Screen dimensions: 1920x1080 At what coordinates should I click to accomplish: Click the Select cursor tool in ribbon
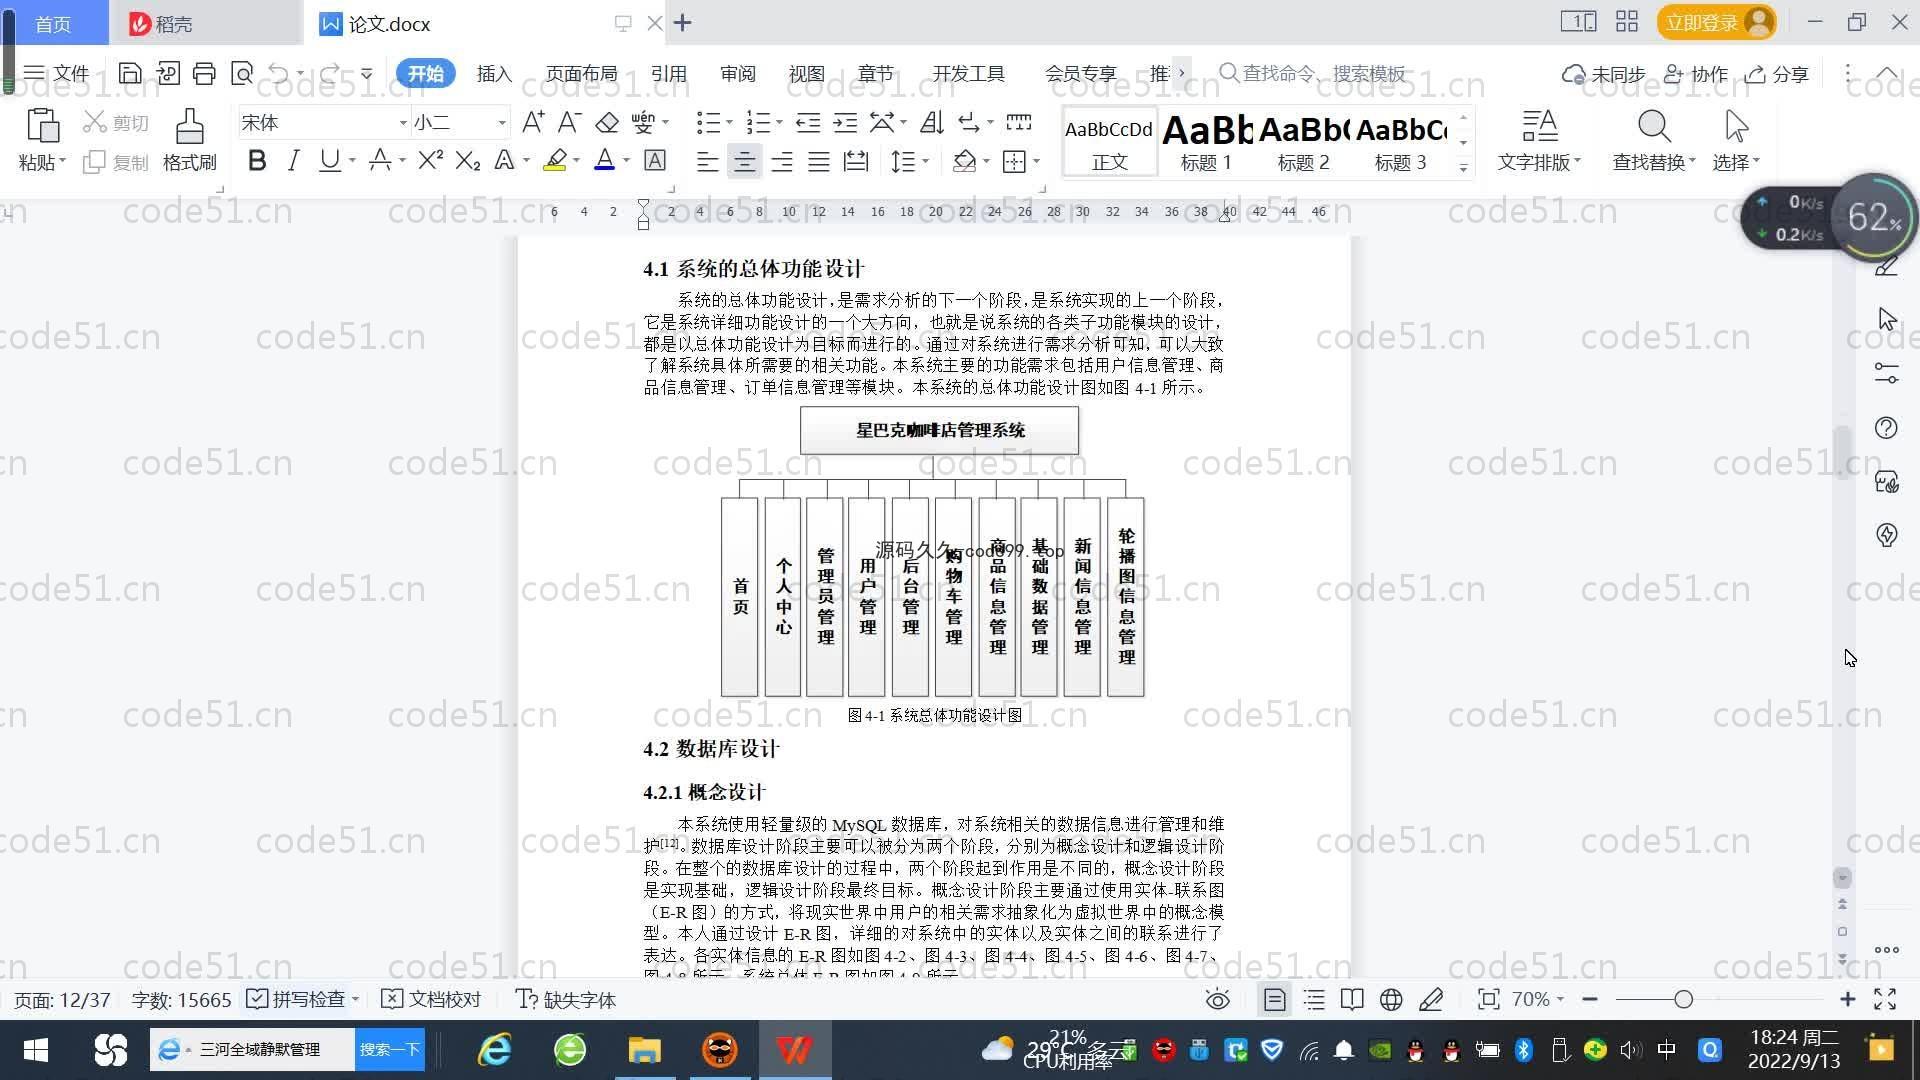(x=1736, y=140)
